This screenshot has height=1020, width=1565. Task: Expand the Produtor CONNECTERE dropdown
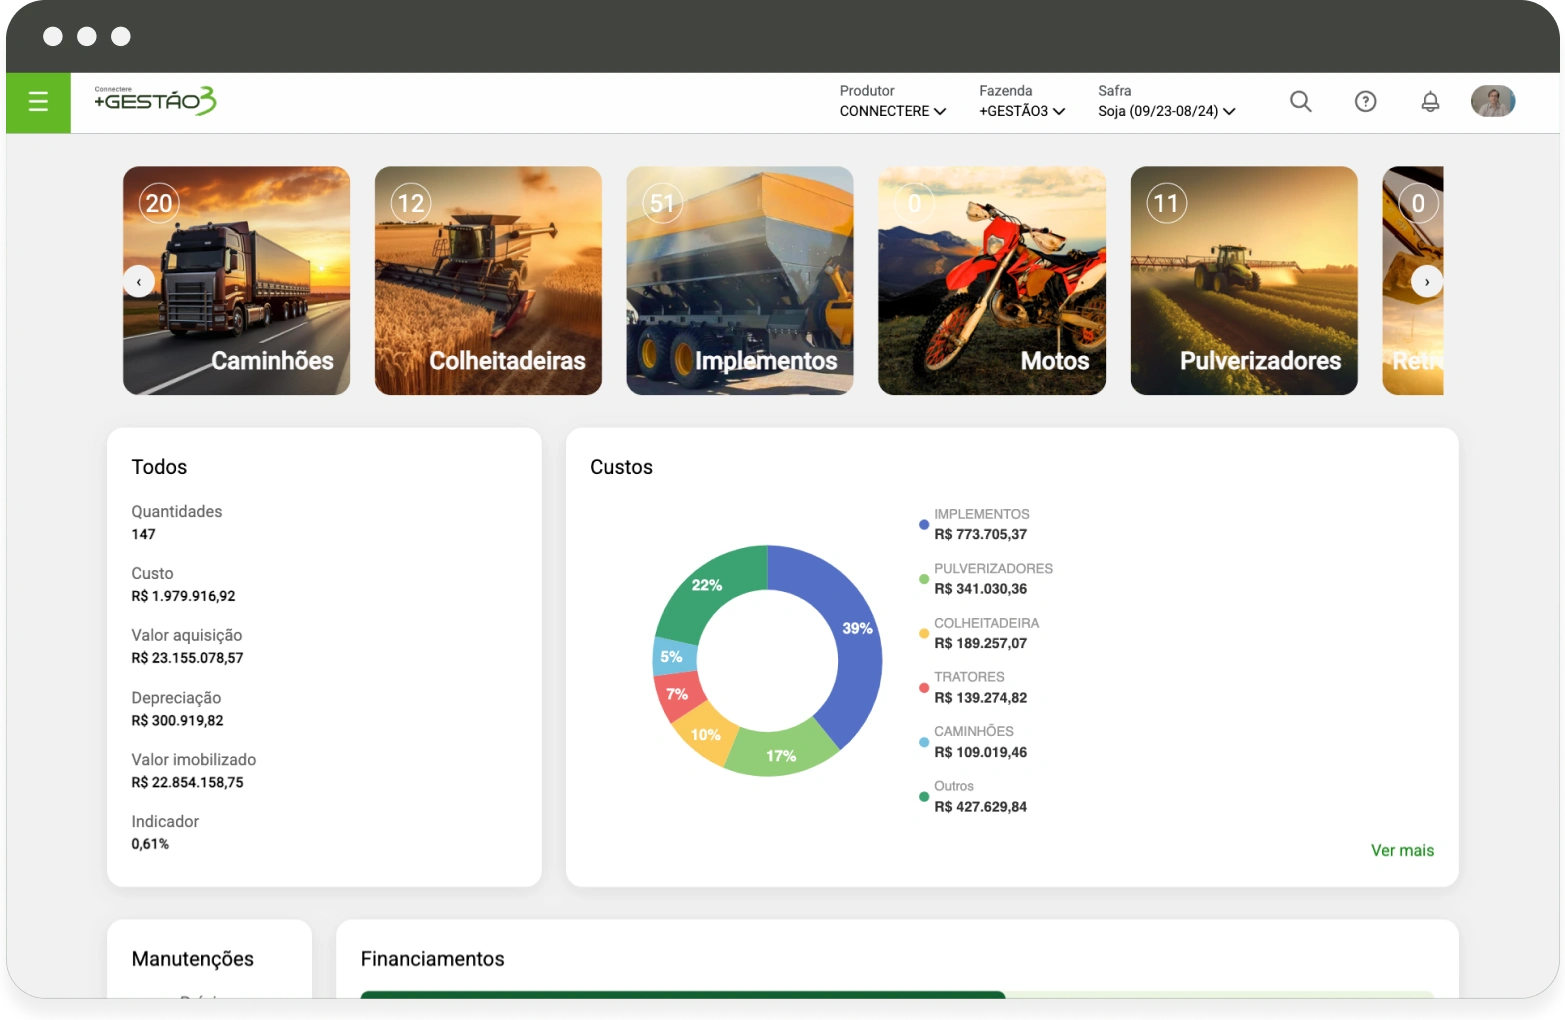pos(892,111)
